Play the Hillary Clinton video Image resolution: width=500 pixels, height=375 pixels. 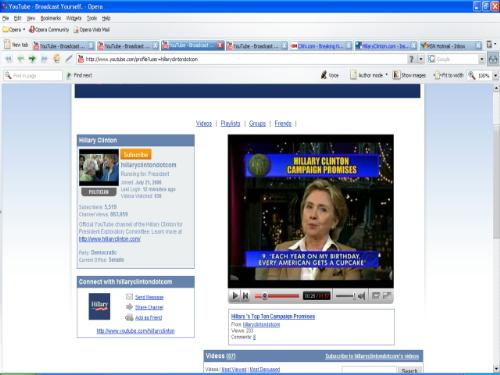[235, 295]
